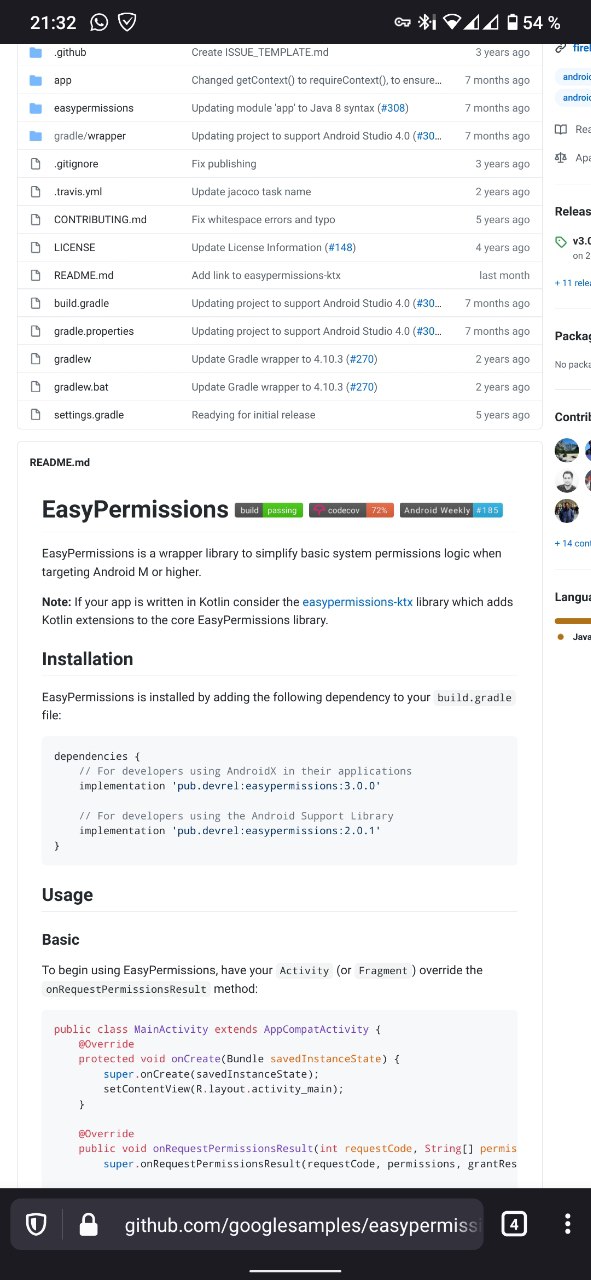Viewport: 591px width, 1280px height.
Task: Open the gradlew file
Action: pos(72,359)
